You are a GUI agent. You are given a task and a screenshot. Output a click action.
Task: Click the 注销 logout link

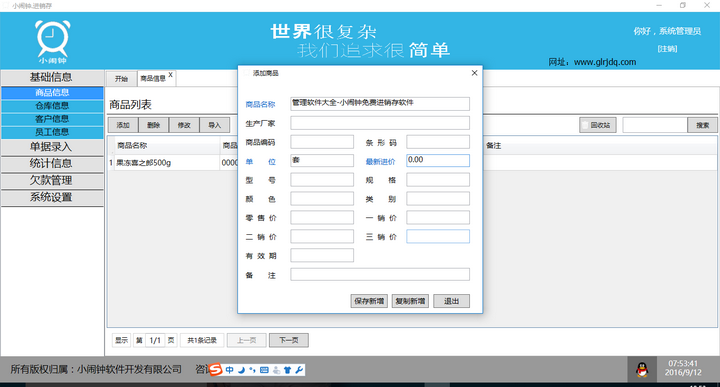(667, 49)
